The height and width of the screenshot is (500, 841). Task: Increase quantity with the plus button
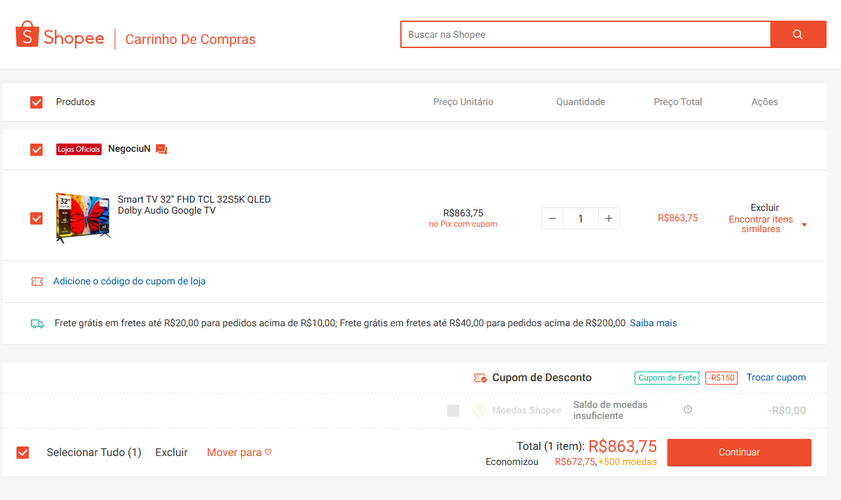[x=609, y=218]
